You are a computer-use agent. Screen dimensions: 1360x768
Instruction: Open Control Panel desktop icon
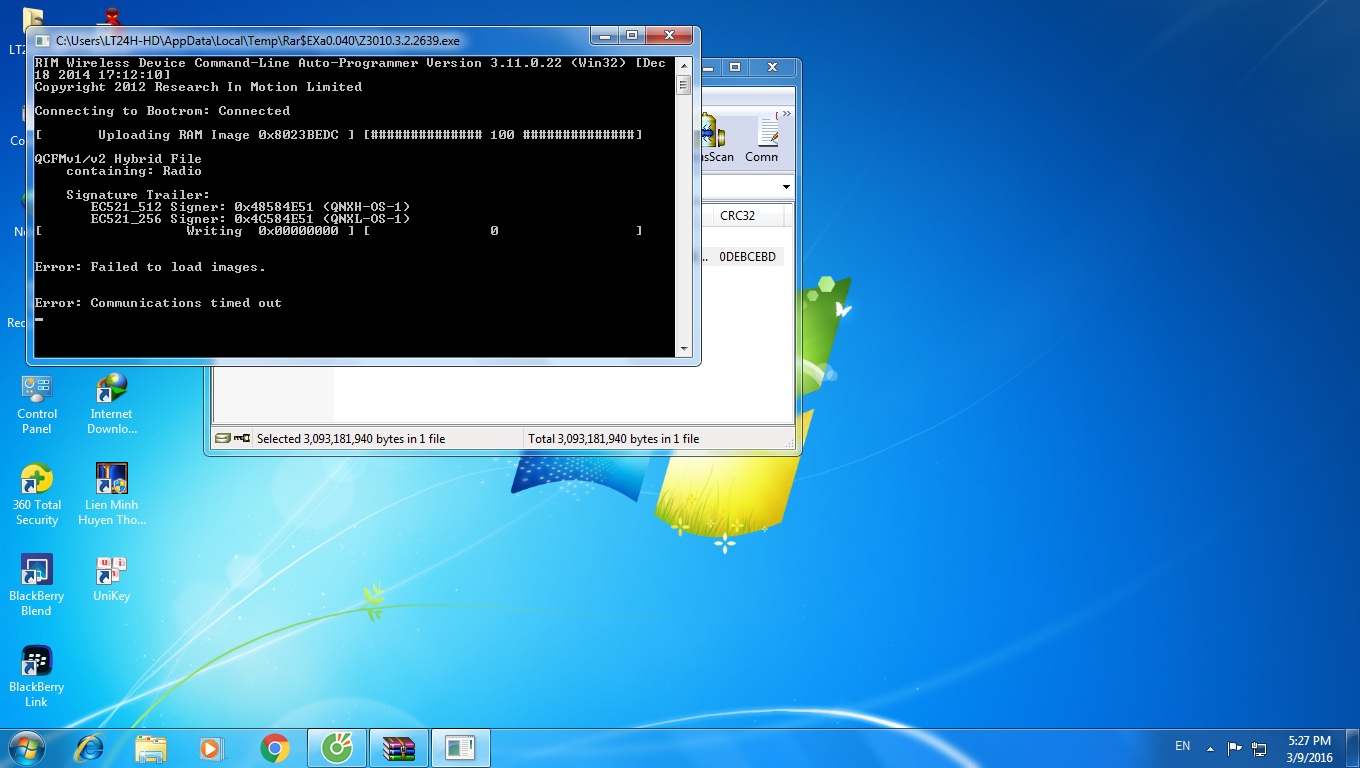[36, 403]
